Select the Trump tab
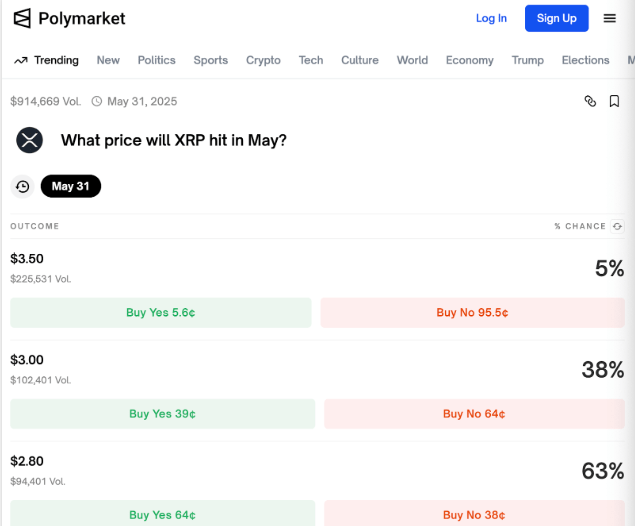635x526 pixels. tap(528, 60)
